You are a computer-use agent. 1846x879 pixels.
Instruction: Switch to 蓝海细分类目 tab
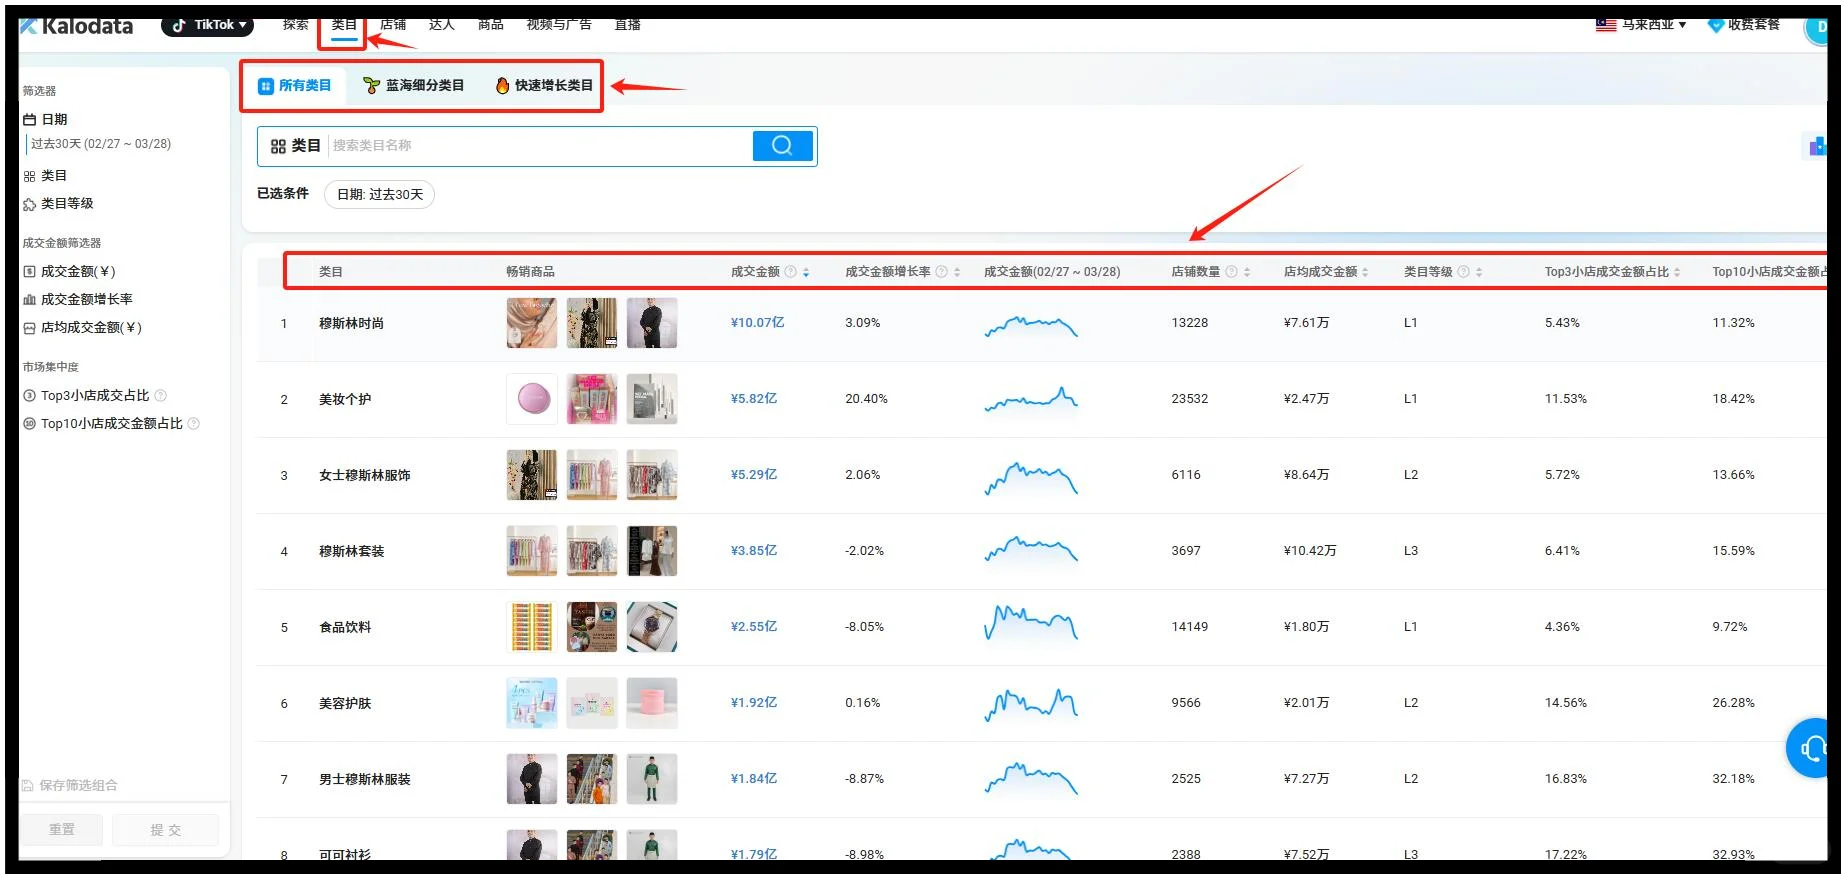[413, 86]
